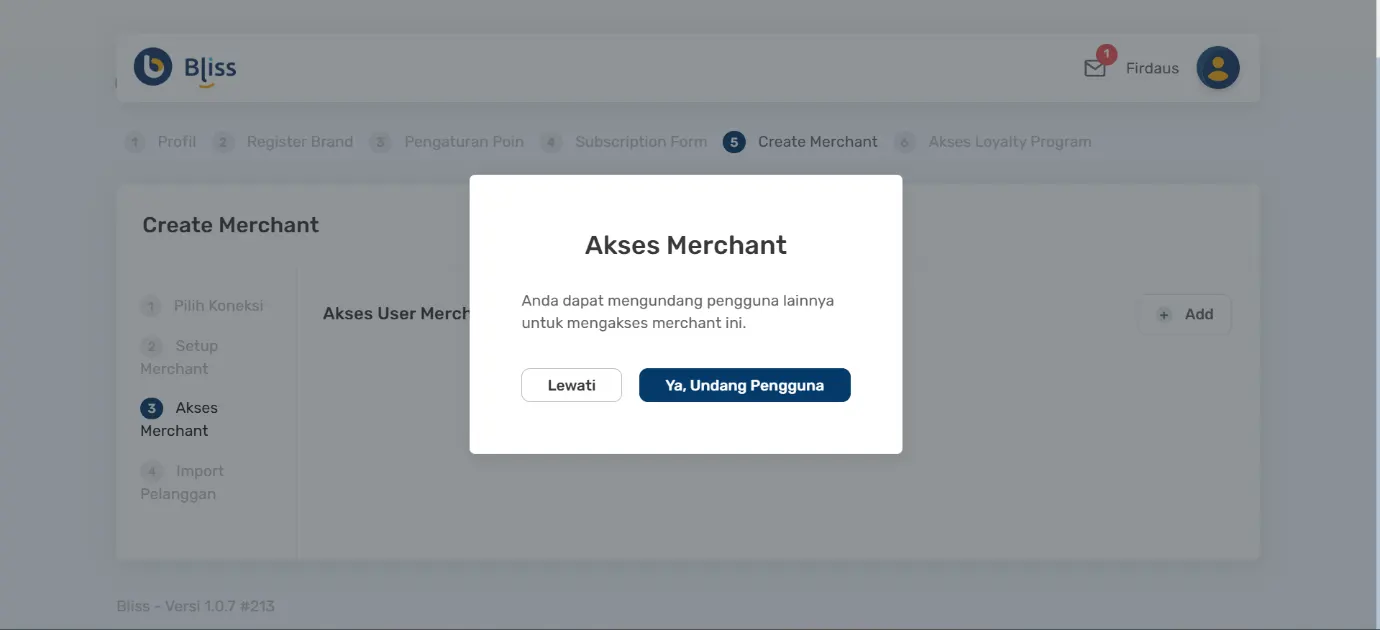The width and height of the screenshot is (1380, 630).
Task: Click the Bliss version text in the footer
Action: [x=194, y=606]
